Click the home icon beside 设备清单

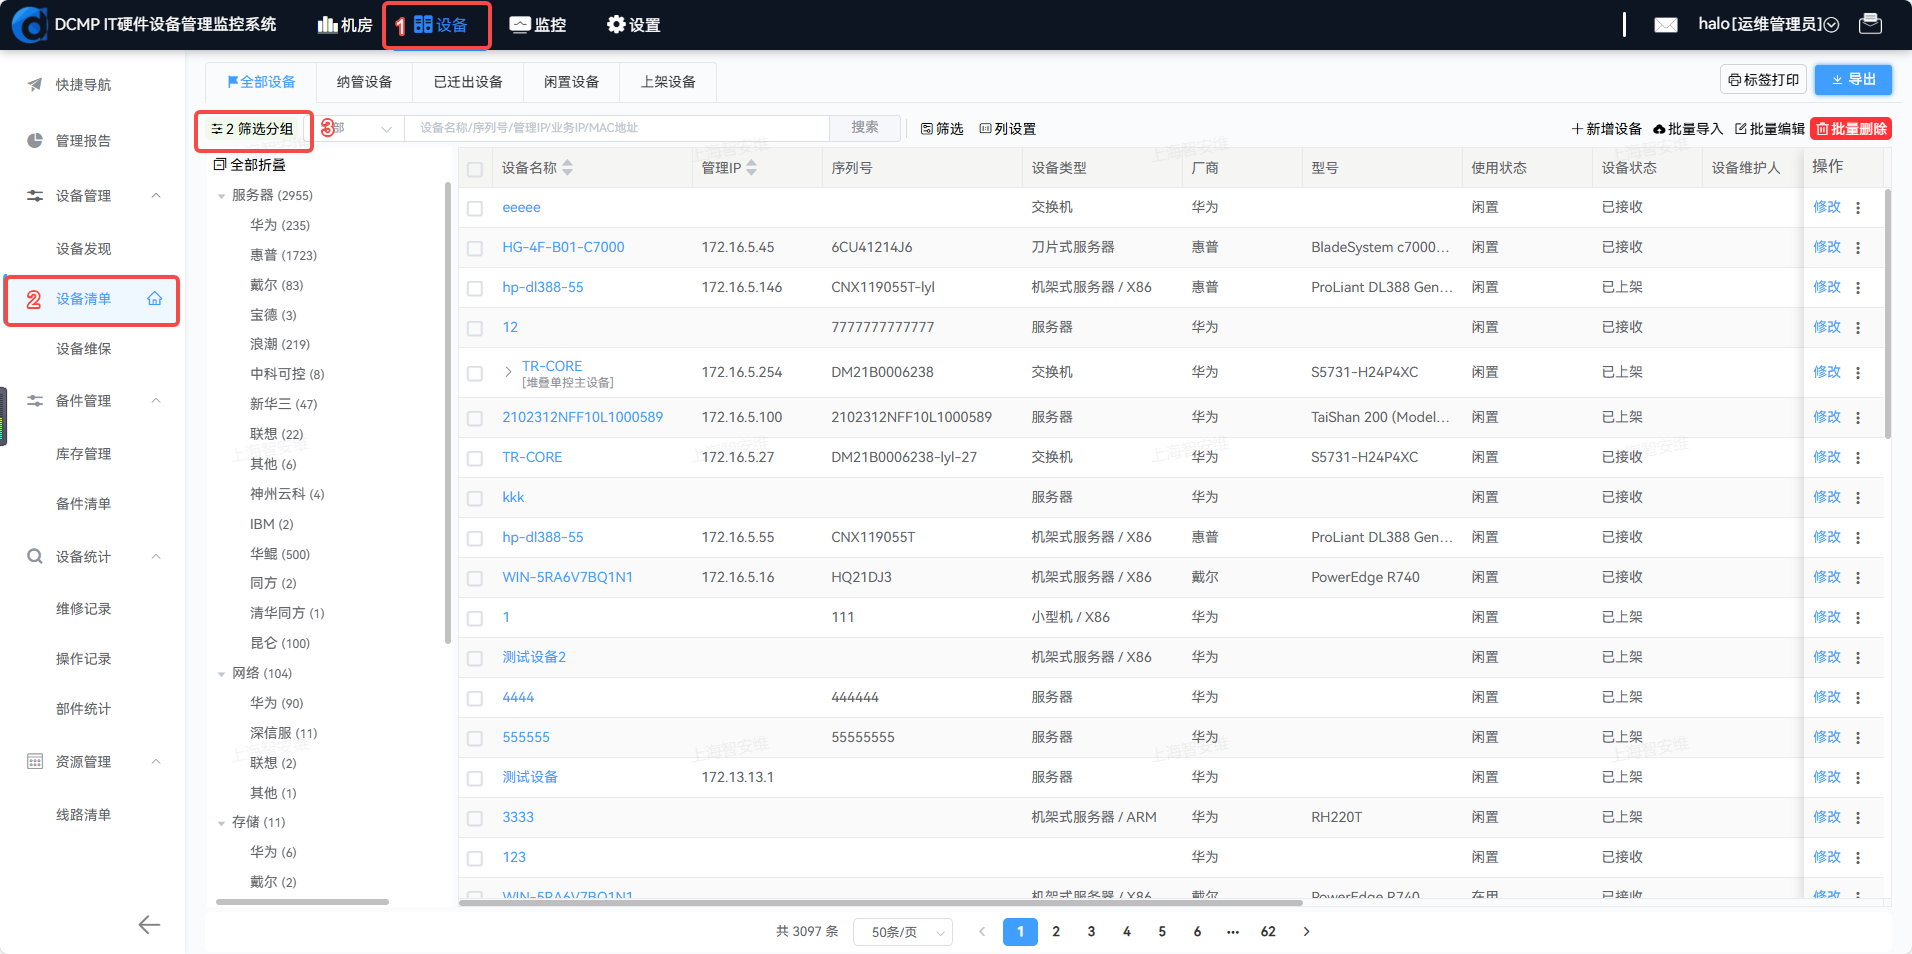155,299
